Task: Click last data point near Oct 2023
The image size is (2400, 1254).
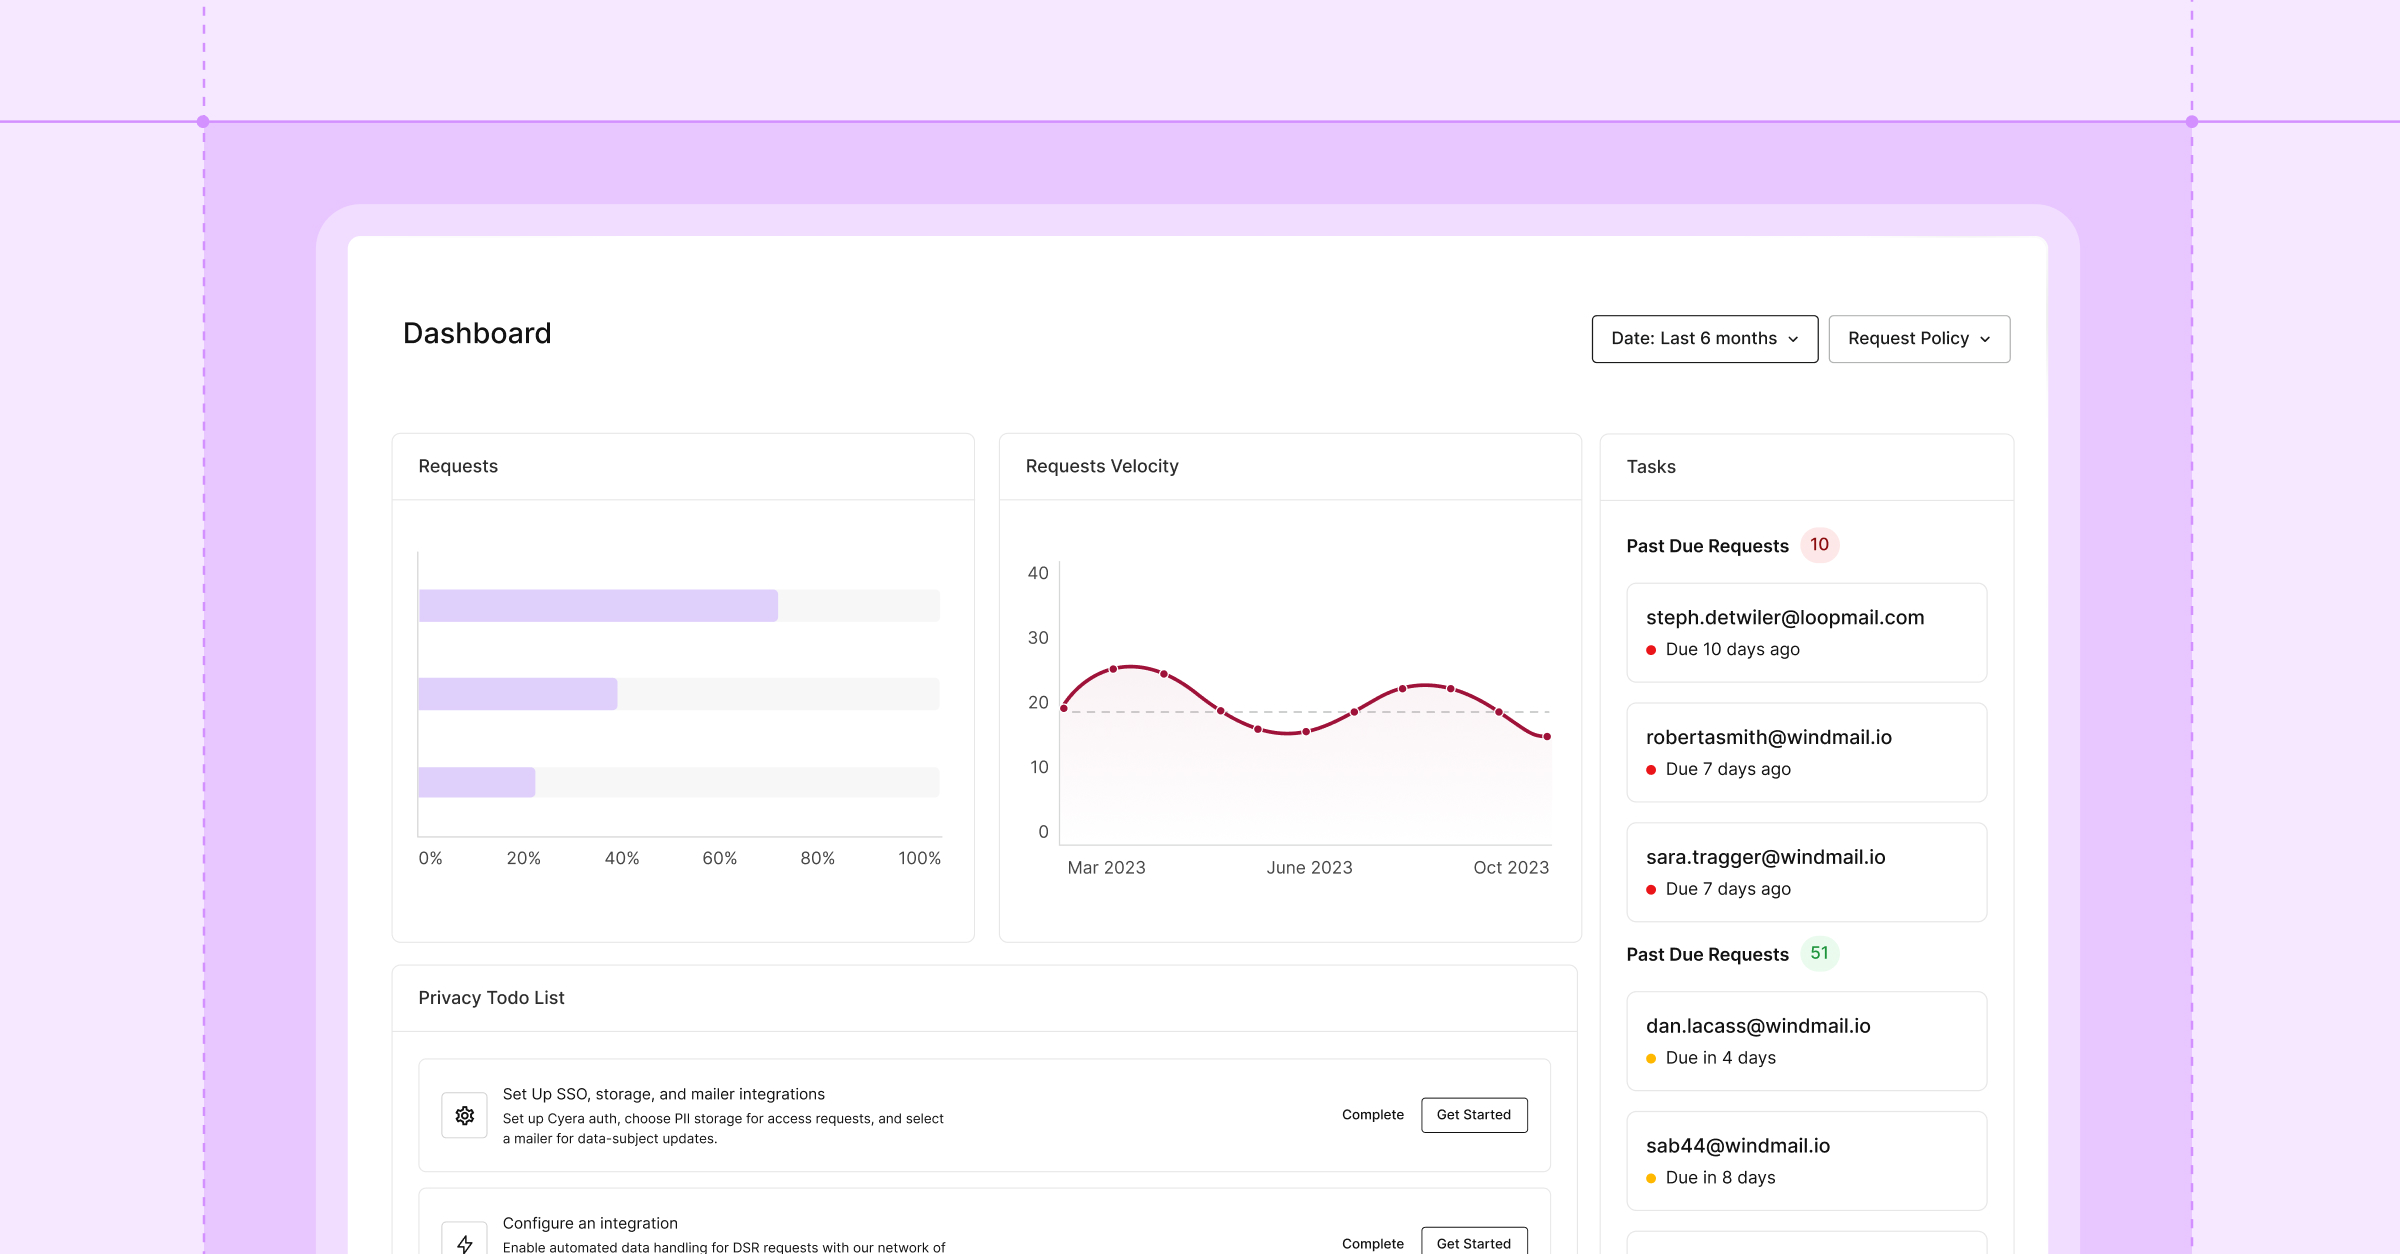Action: [x=1546, y=737]
